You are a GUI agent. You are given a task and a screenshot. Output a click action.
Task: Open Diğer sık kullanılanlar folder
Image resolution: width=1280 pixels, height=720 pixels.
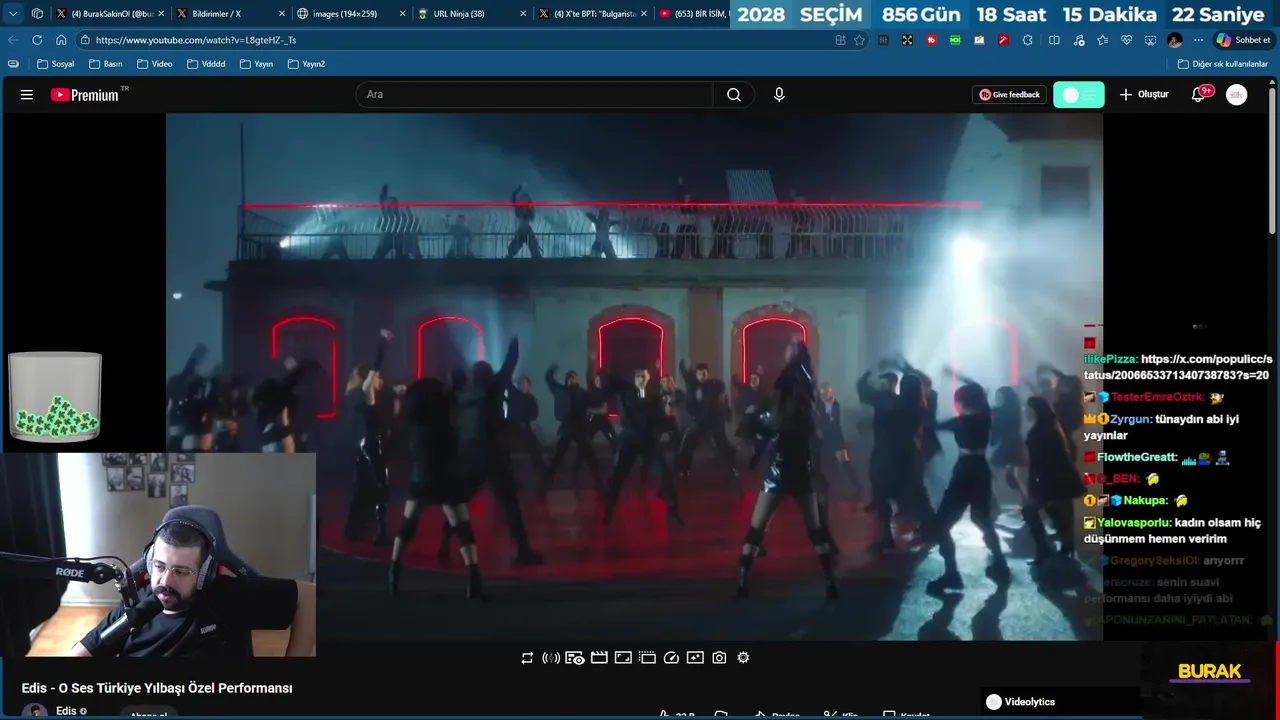pos(1222,64)
